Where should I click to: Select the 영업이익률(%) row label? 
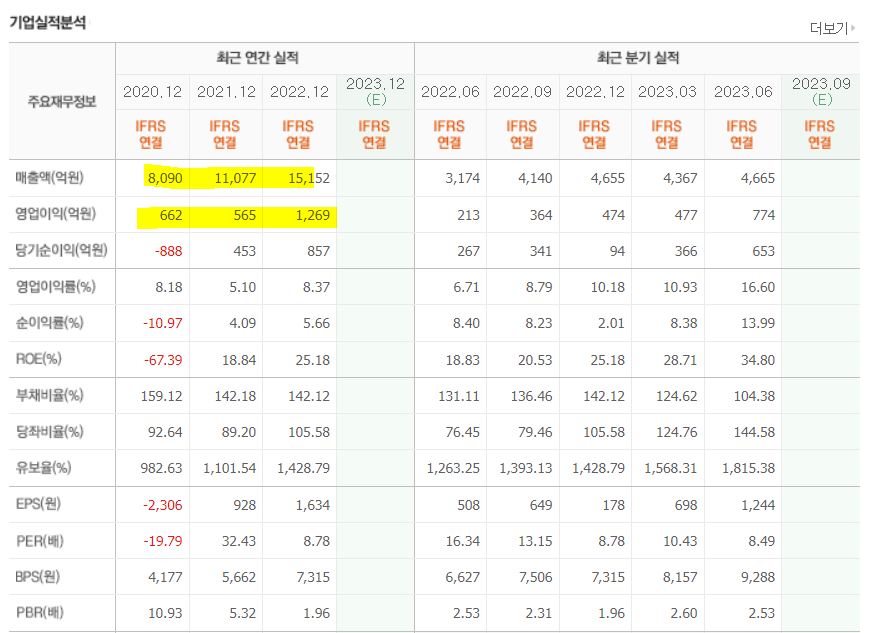point(55,287)
